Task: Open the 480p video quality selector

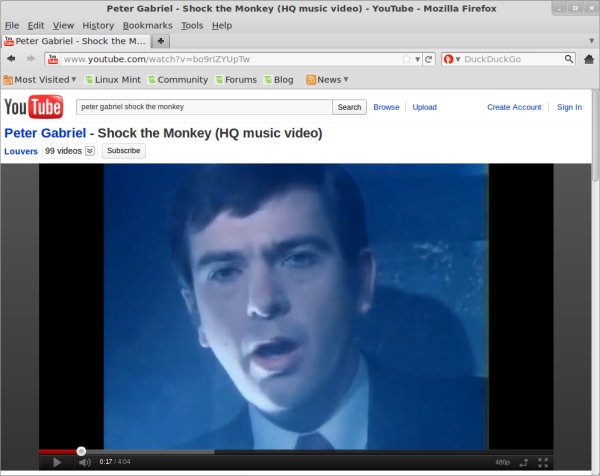Action: 502,462
